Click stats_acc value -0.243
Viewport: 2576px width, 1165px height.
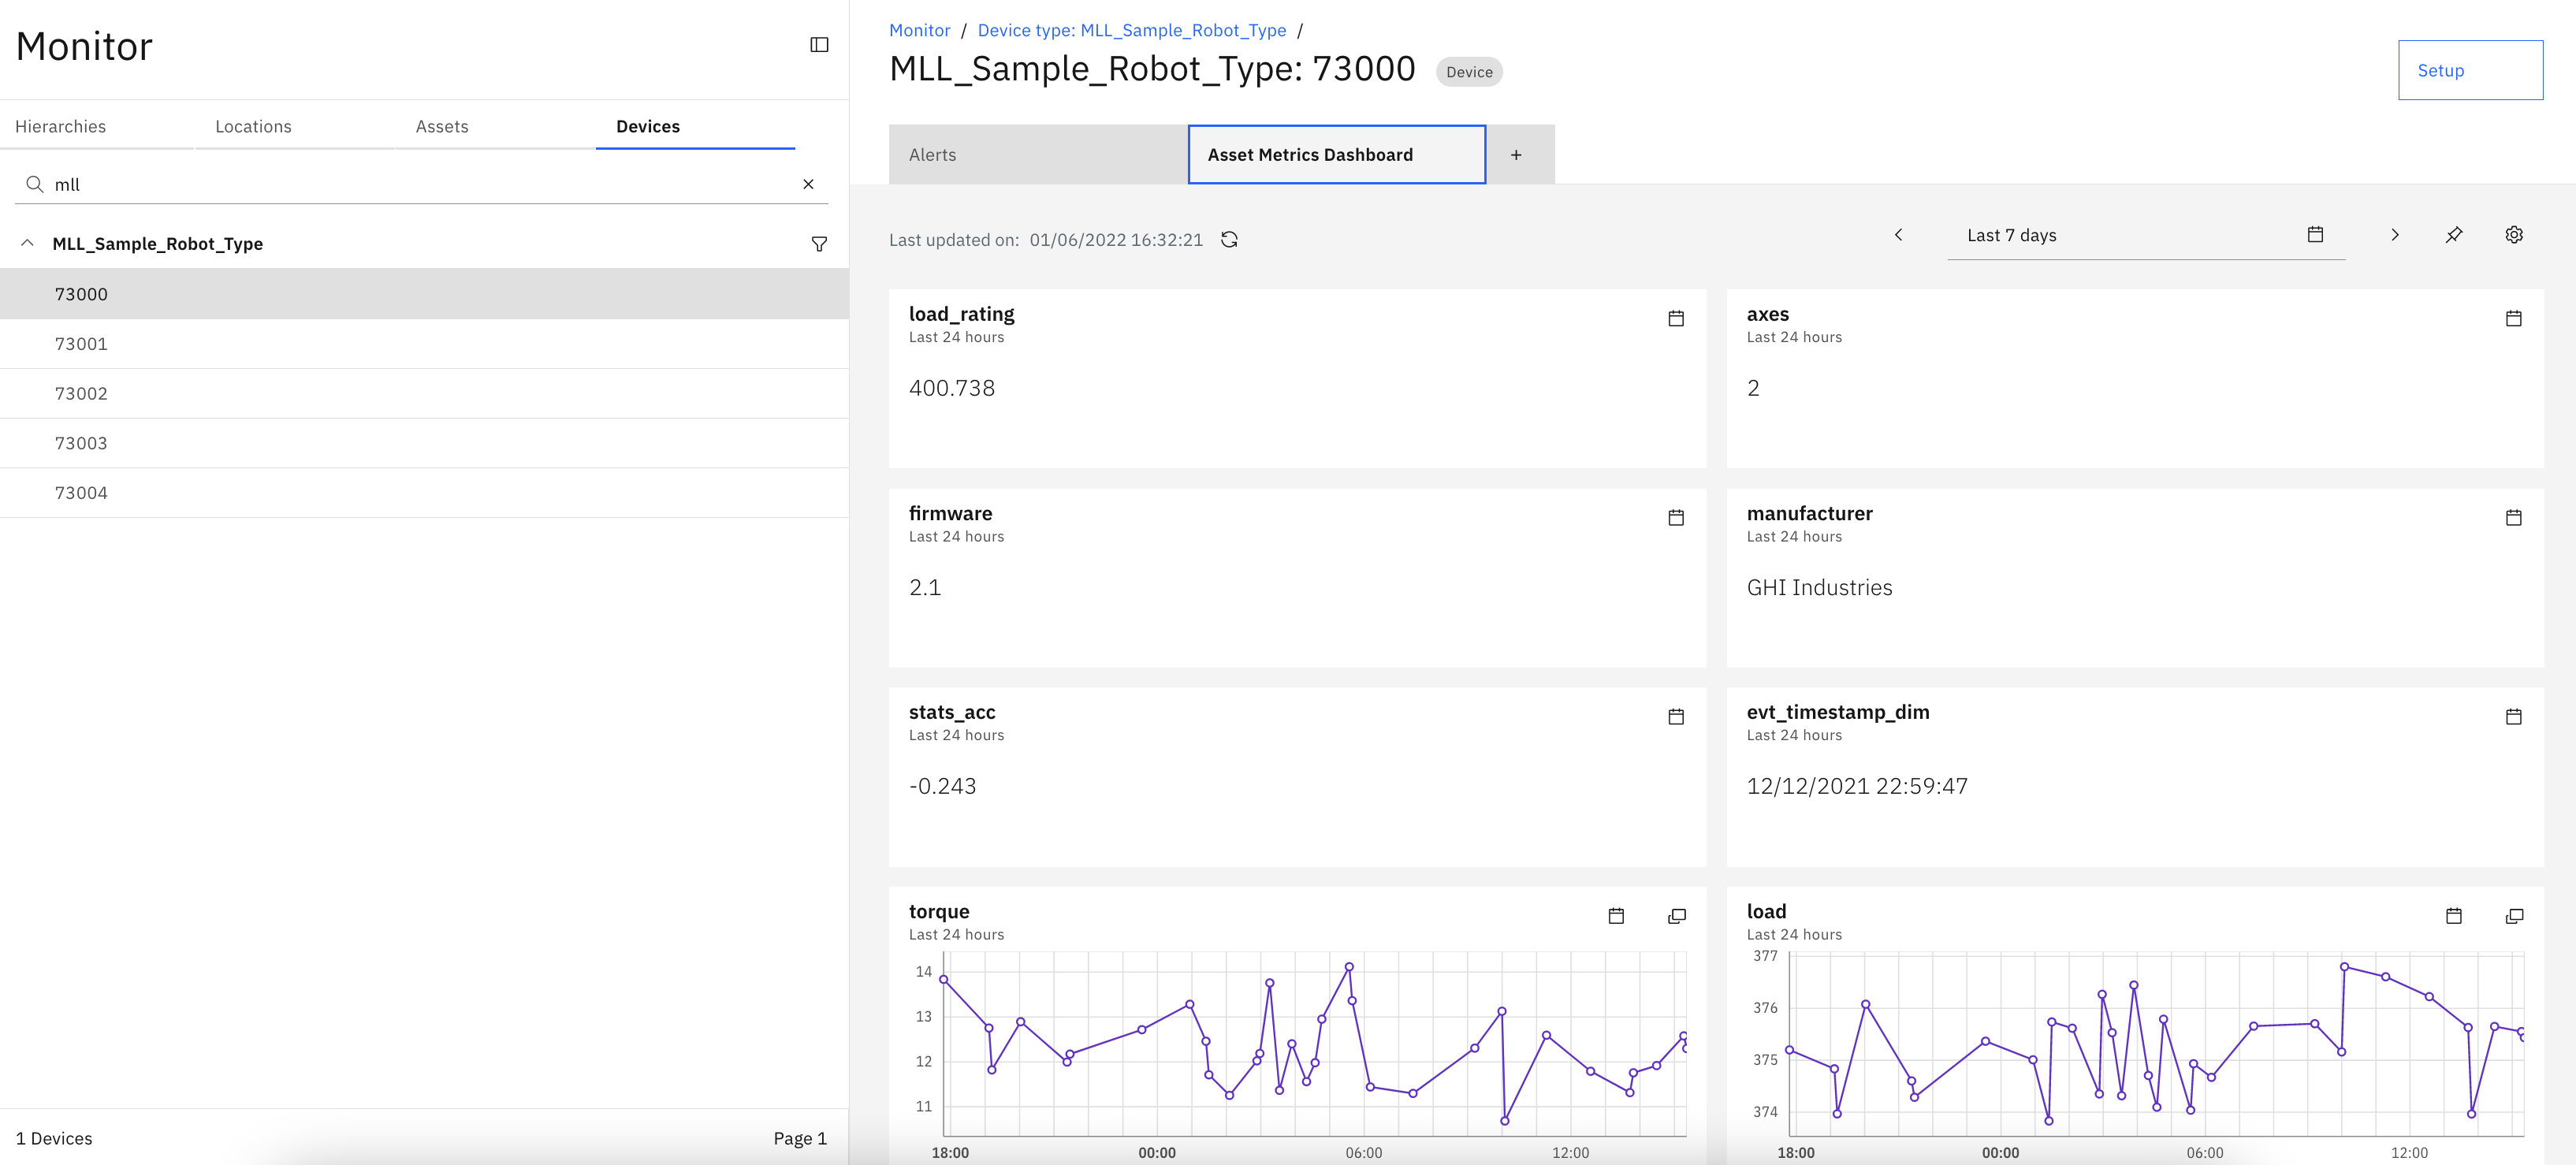[942, 786]
